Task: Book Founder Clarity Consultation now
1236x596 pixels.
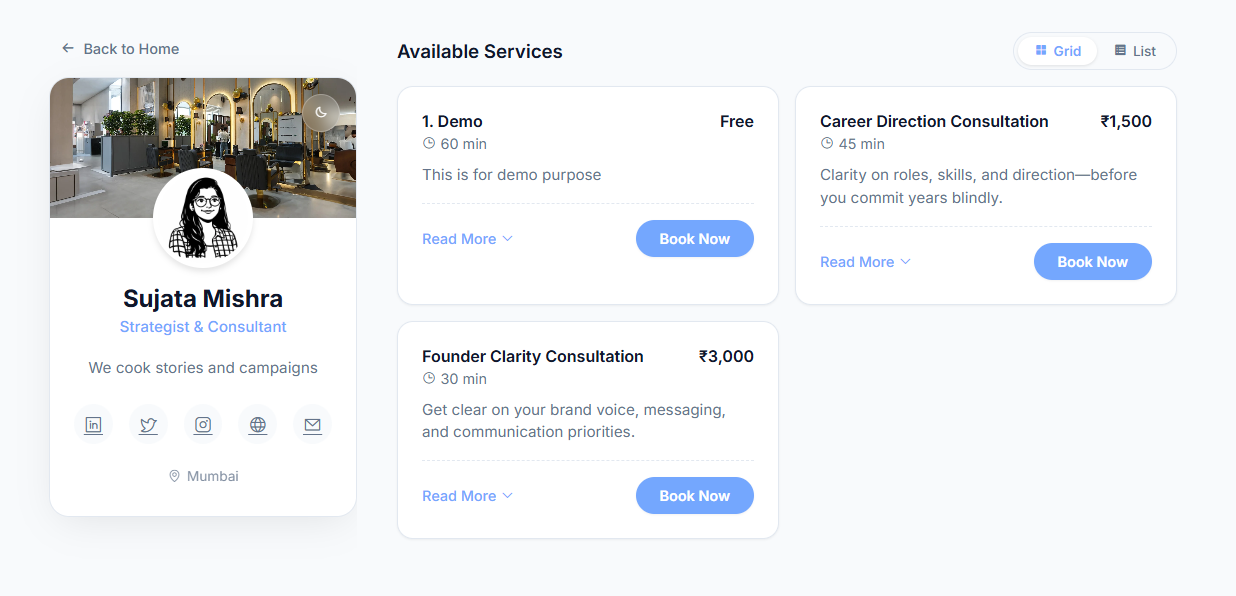Action: pos(695,496)
